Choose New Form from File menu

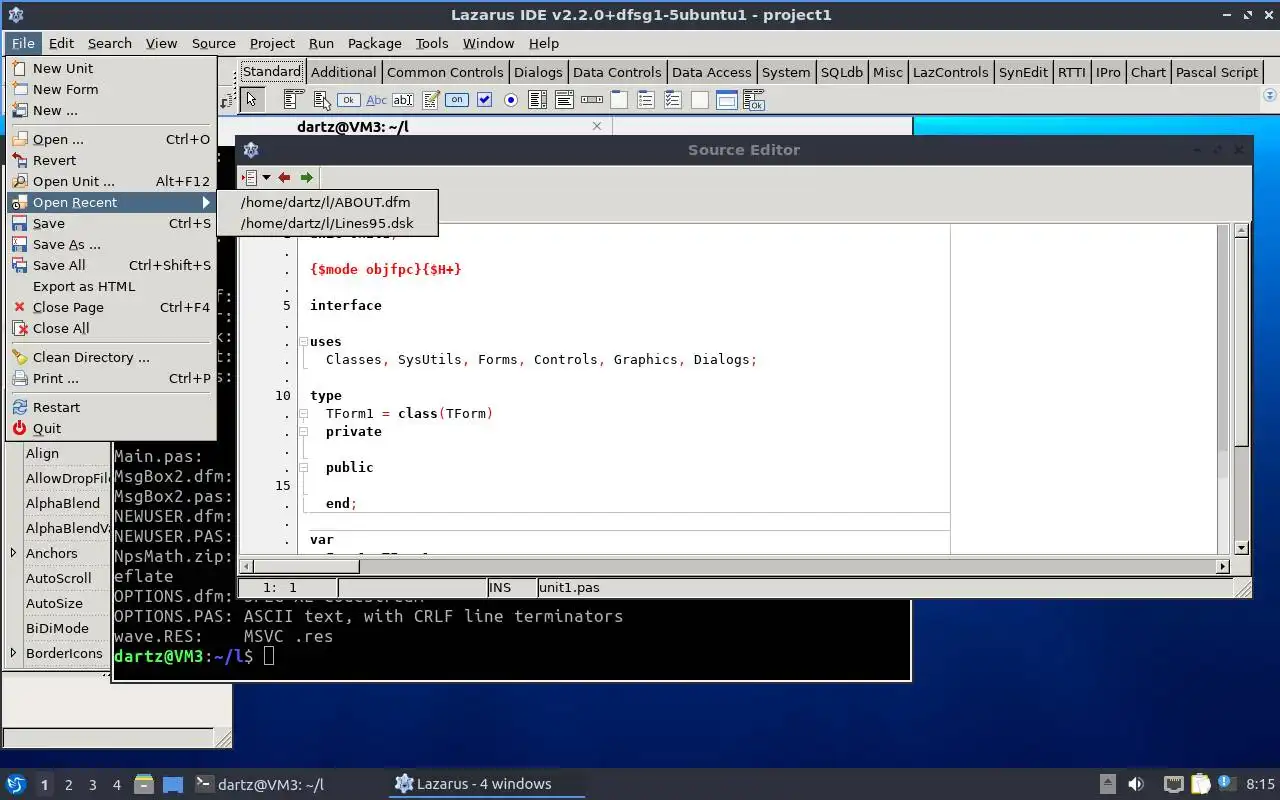pyautogui.click(x=111, y=89)
